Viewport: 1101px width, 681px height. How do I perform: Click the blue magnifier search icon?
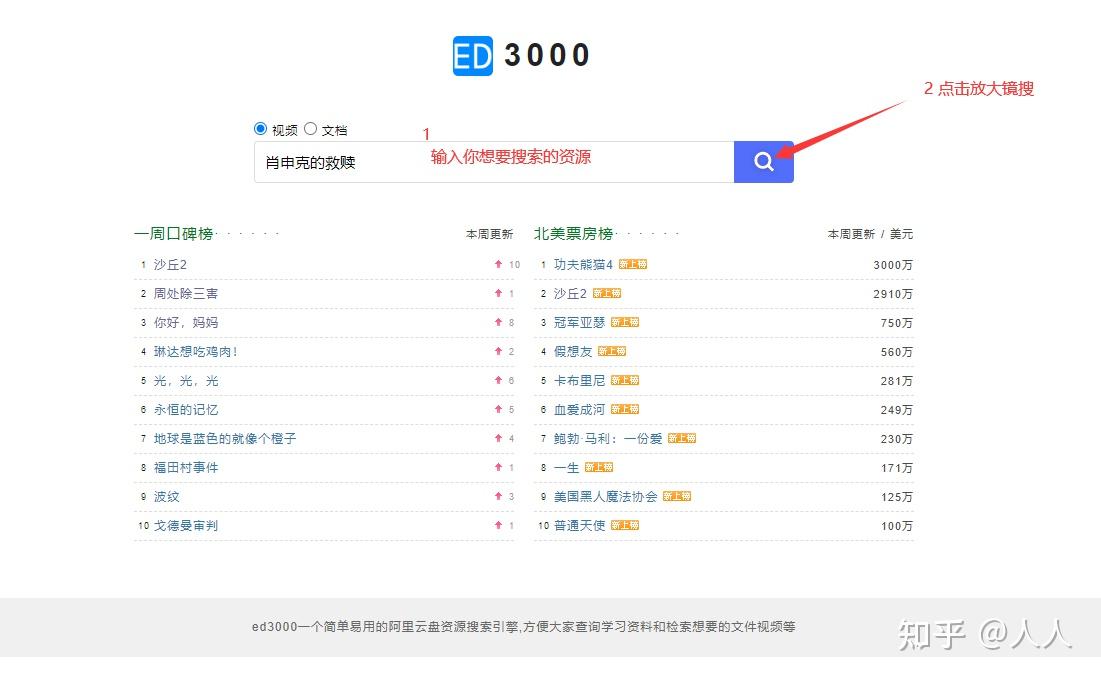tap(763, 161)
